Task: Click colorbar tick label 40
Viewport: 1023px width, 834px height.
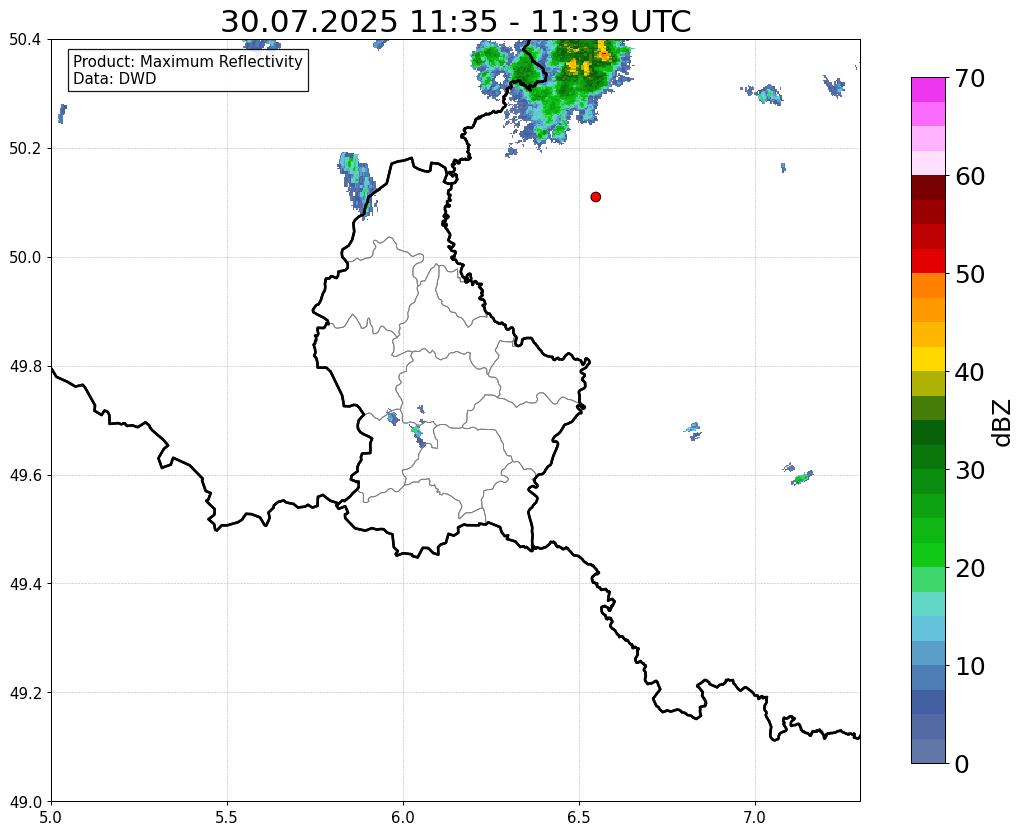Action: click(970, 372)
